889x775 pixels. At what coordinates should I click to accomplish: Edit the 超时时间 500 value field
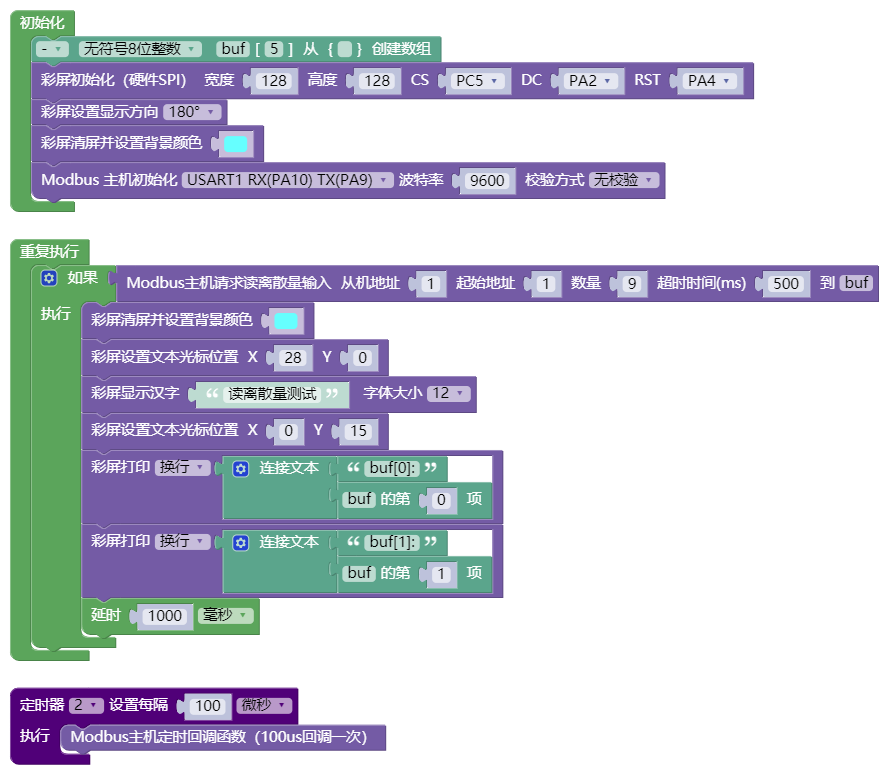(785, 283)
